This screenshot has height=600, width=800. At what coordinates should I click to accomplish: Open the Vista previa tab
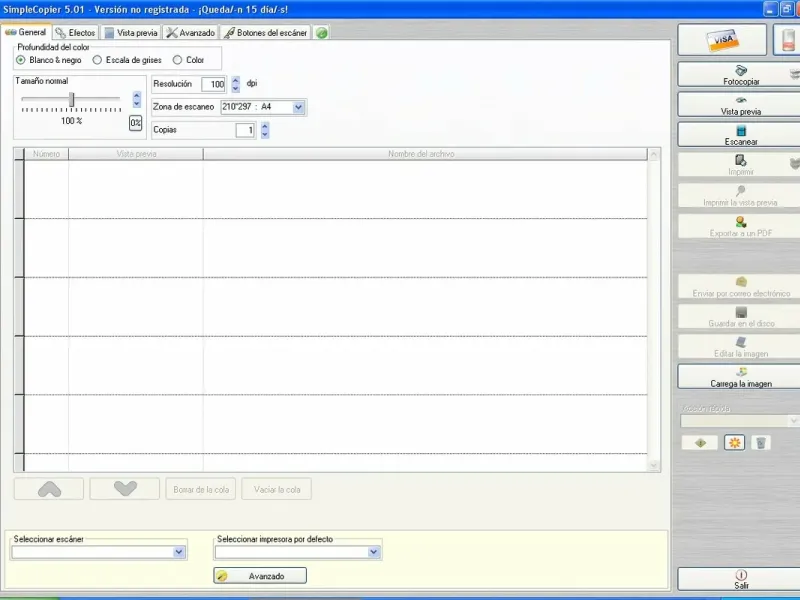click(x=131, y=33)
